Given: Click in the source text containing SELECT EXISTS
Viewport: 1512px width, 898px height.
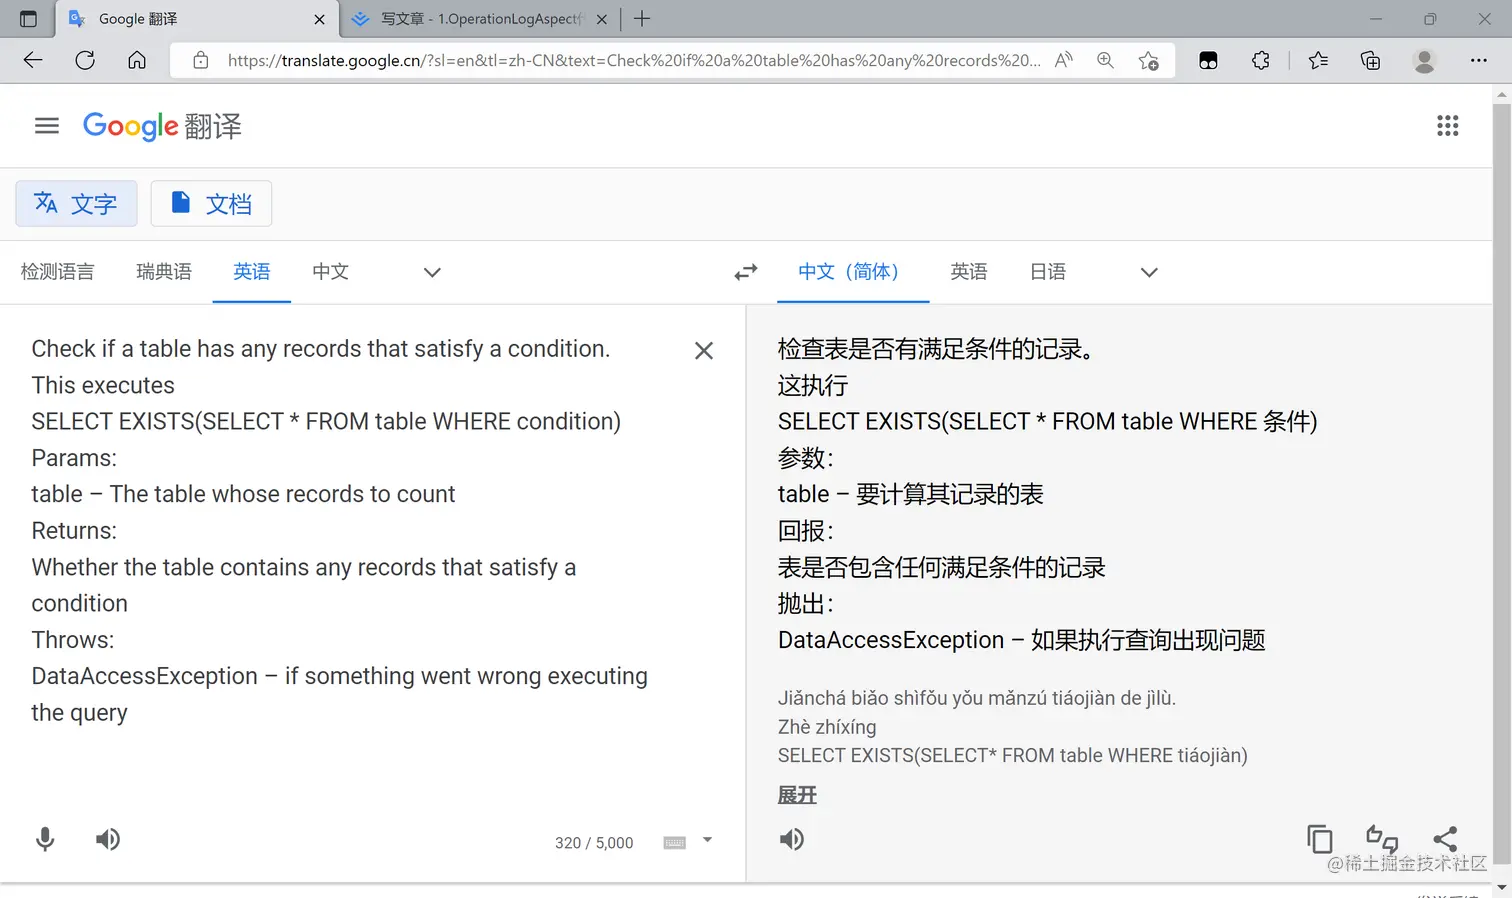Looking at the screenshot, I should (326, 421).
